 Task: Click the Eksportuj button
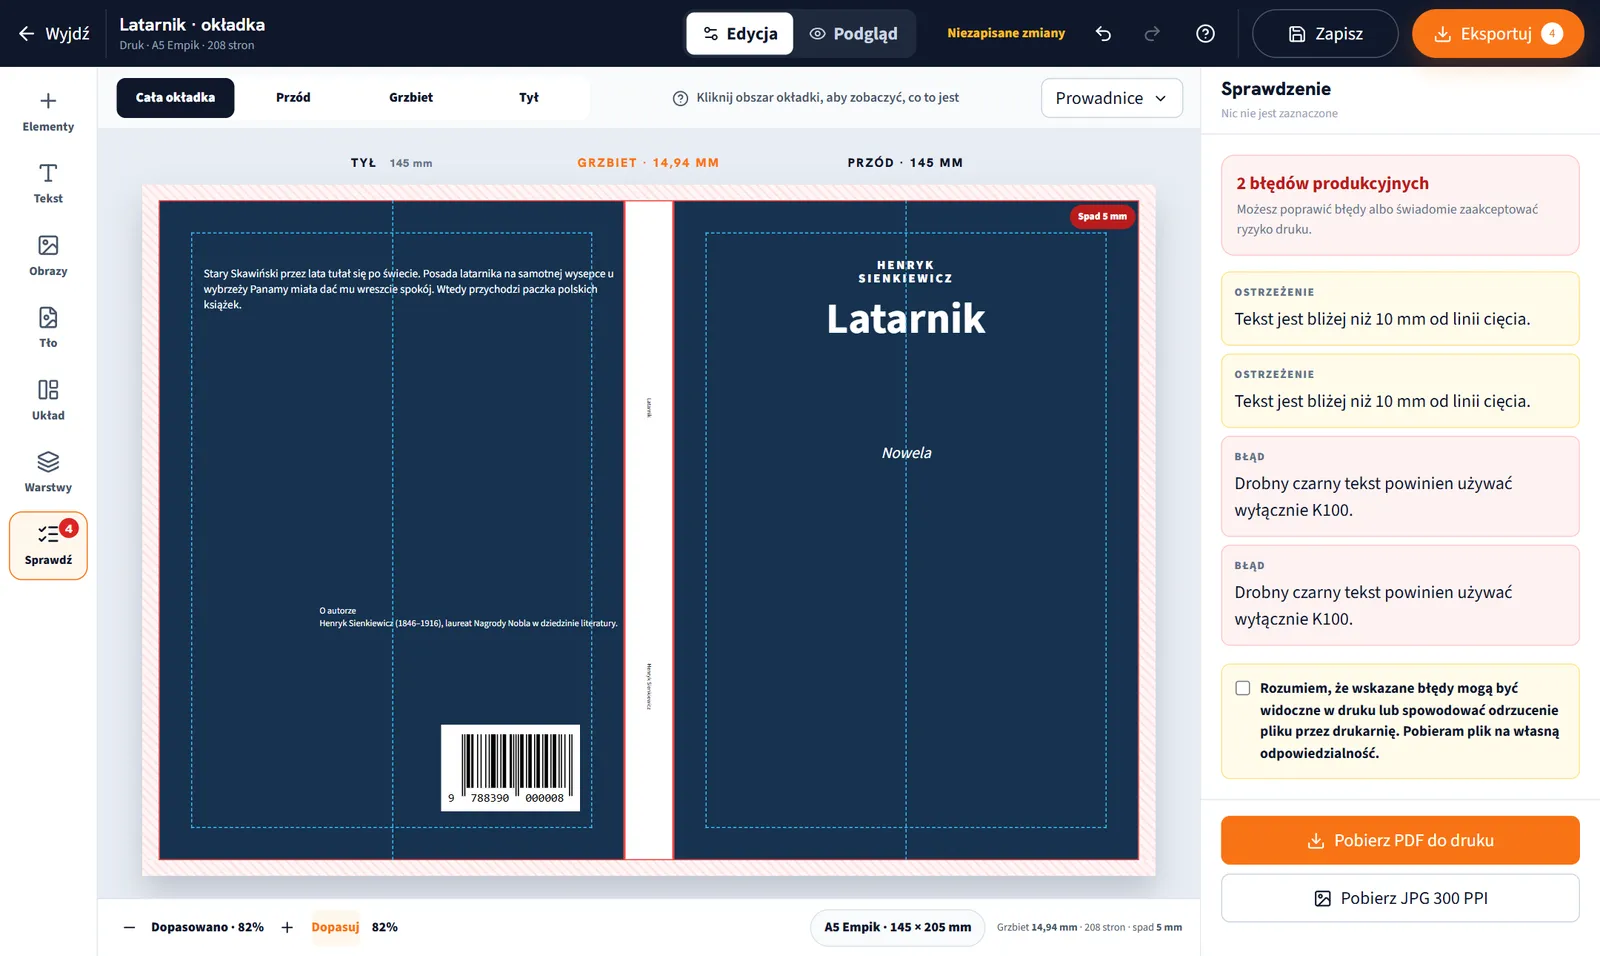point(1497,34)
